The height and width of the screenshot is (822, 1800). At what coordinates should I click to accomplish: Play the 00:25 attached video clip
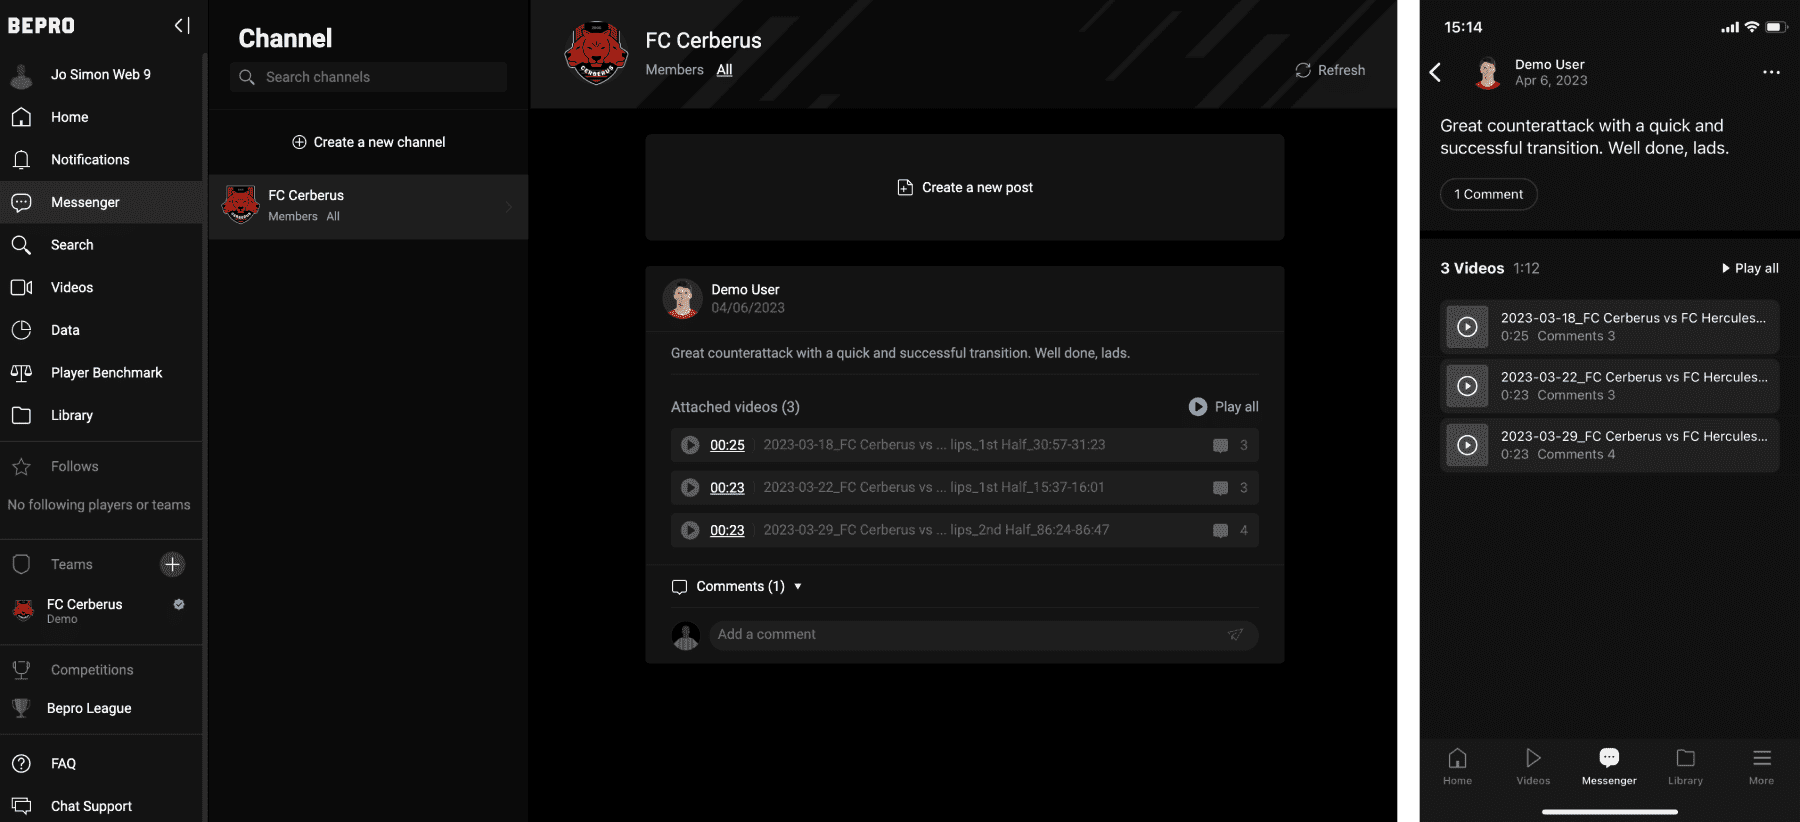[x=690, y=445]
